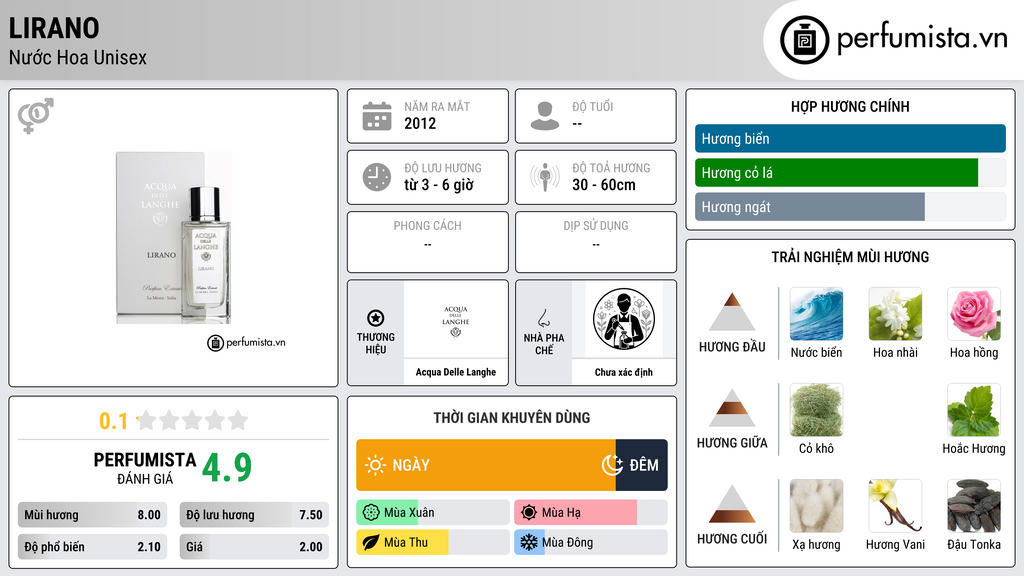The width and height of the screenshot is (1024, 576).
Task: Click the person icon beside Độ tuổi
Action: (545, 116)
